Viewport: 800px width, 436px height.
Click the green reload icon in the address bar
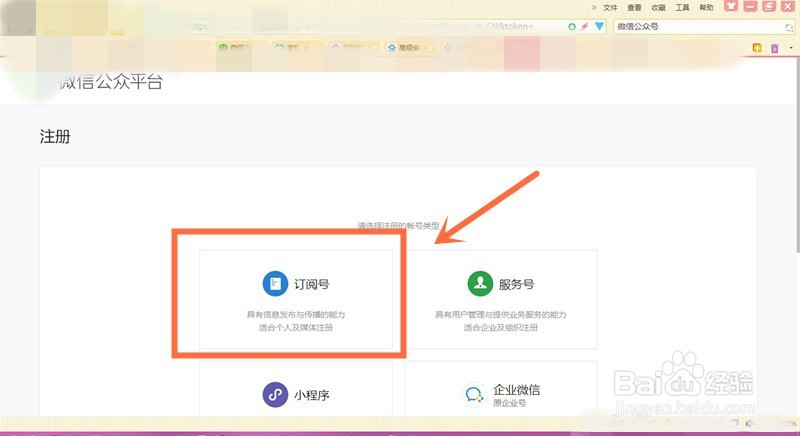click(x=572, y=27)
